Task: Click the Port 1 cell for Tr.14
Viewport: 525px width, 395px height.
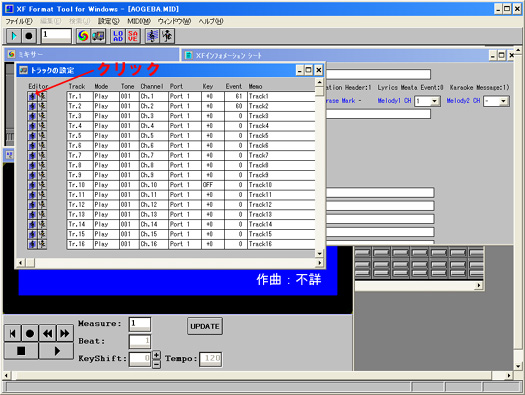Action: (x=184, y=224)
